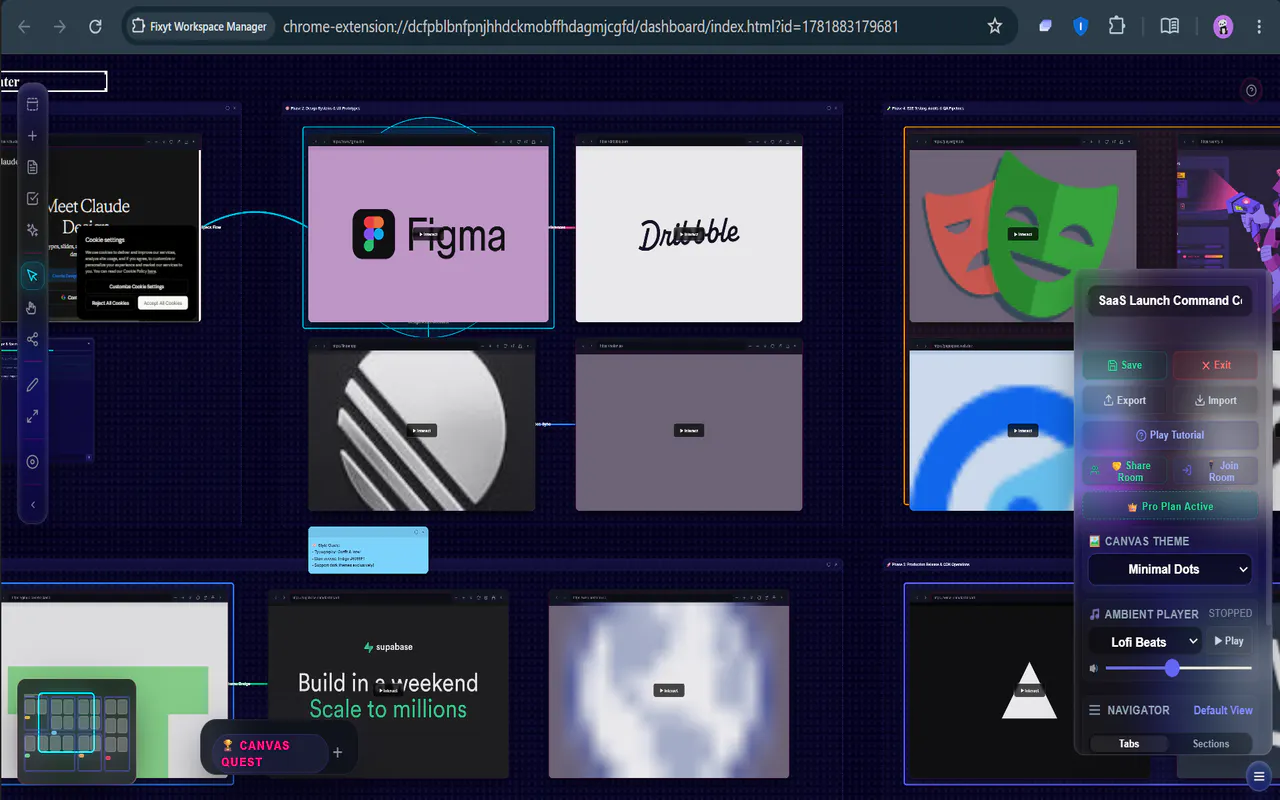Click the Default View link in Navigator

coord(1223,710)
